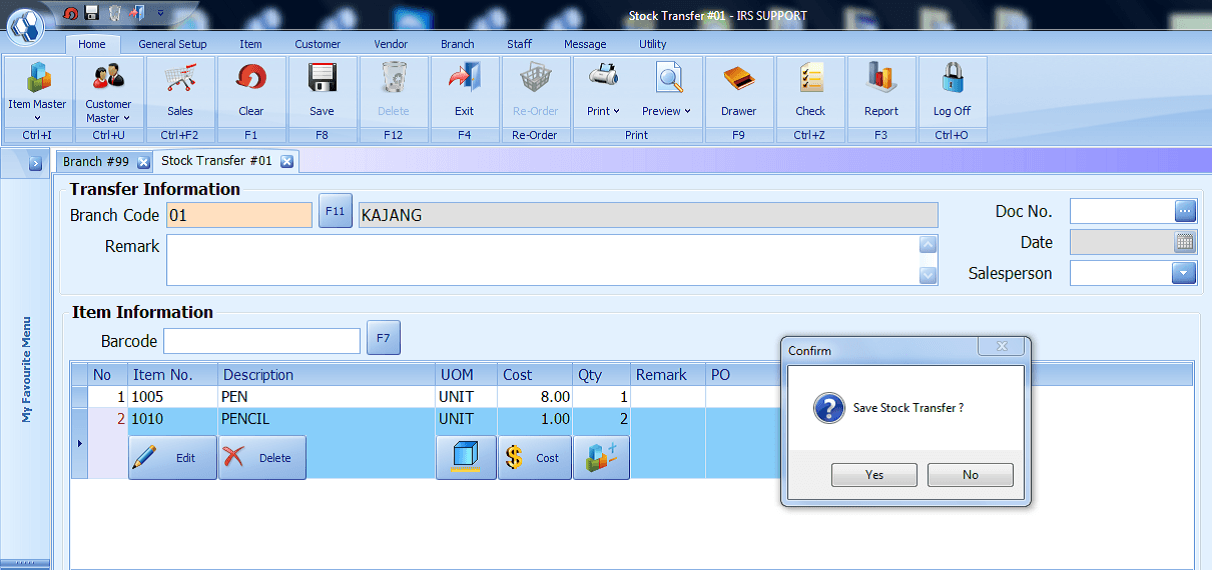This screenshot has height=570, width=1212.
Task: Select the PEN row description cell
Action: point(326,397)
